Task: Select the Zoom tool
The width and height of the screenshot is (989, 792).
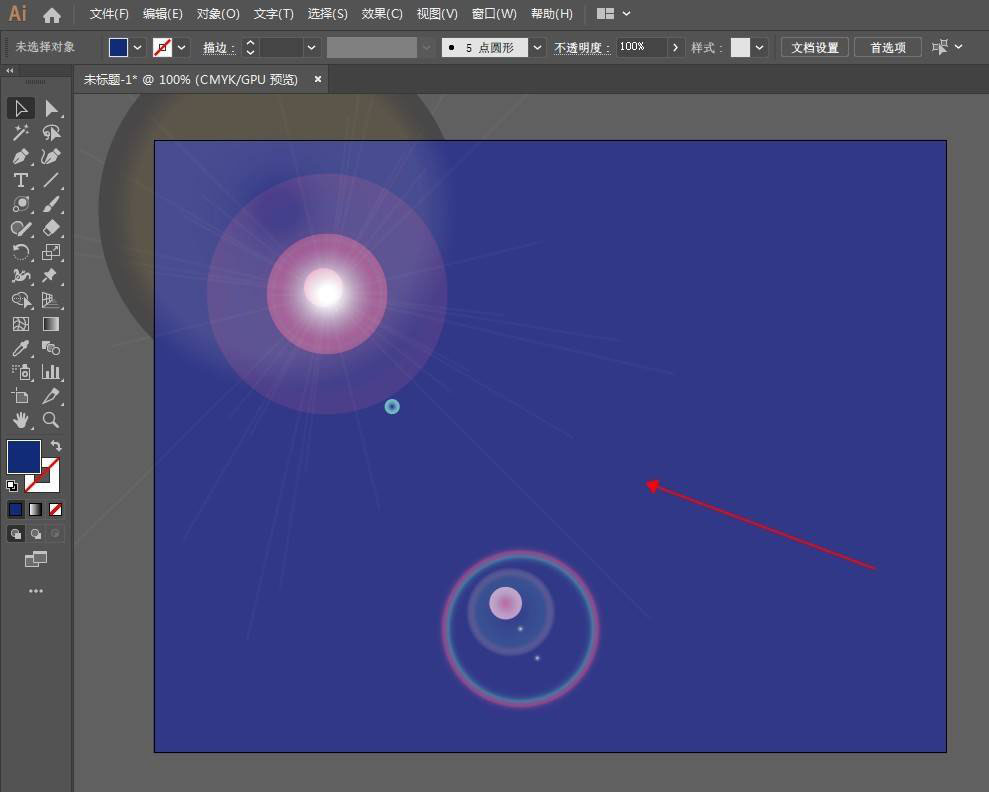Action: [x=51, y=420]
